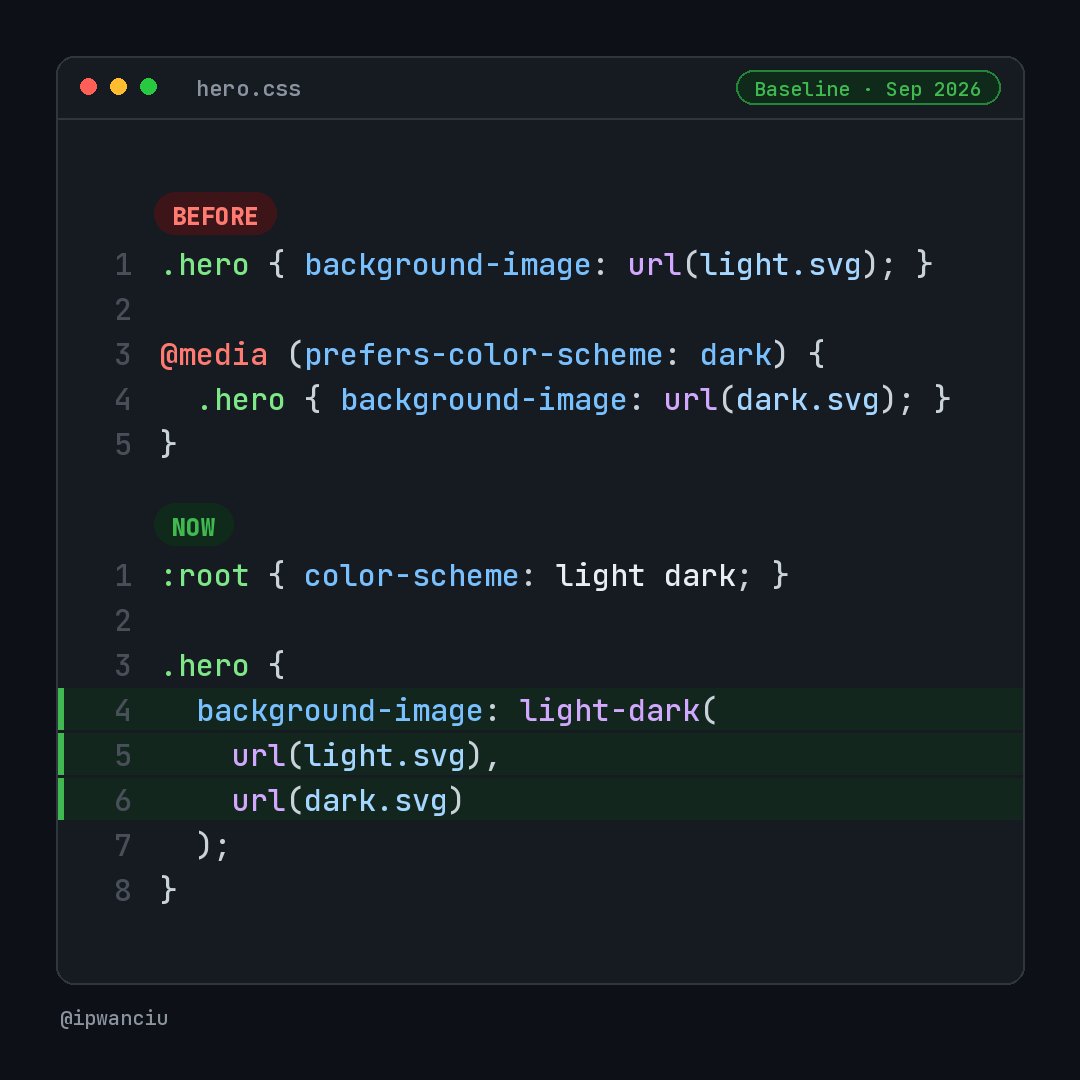
Task: Select the hero.css file title
Action: [x=249, y=89]
